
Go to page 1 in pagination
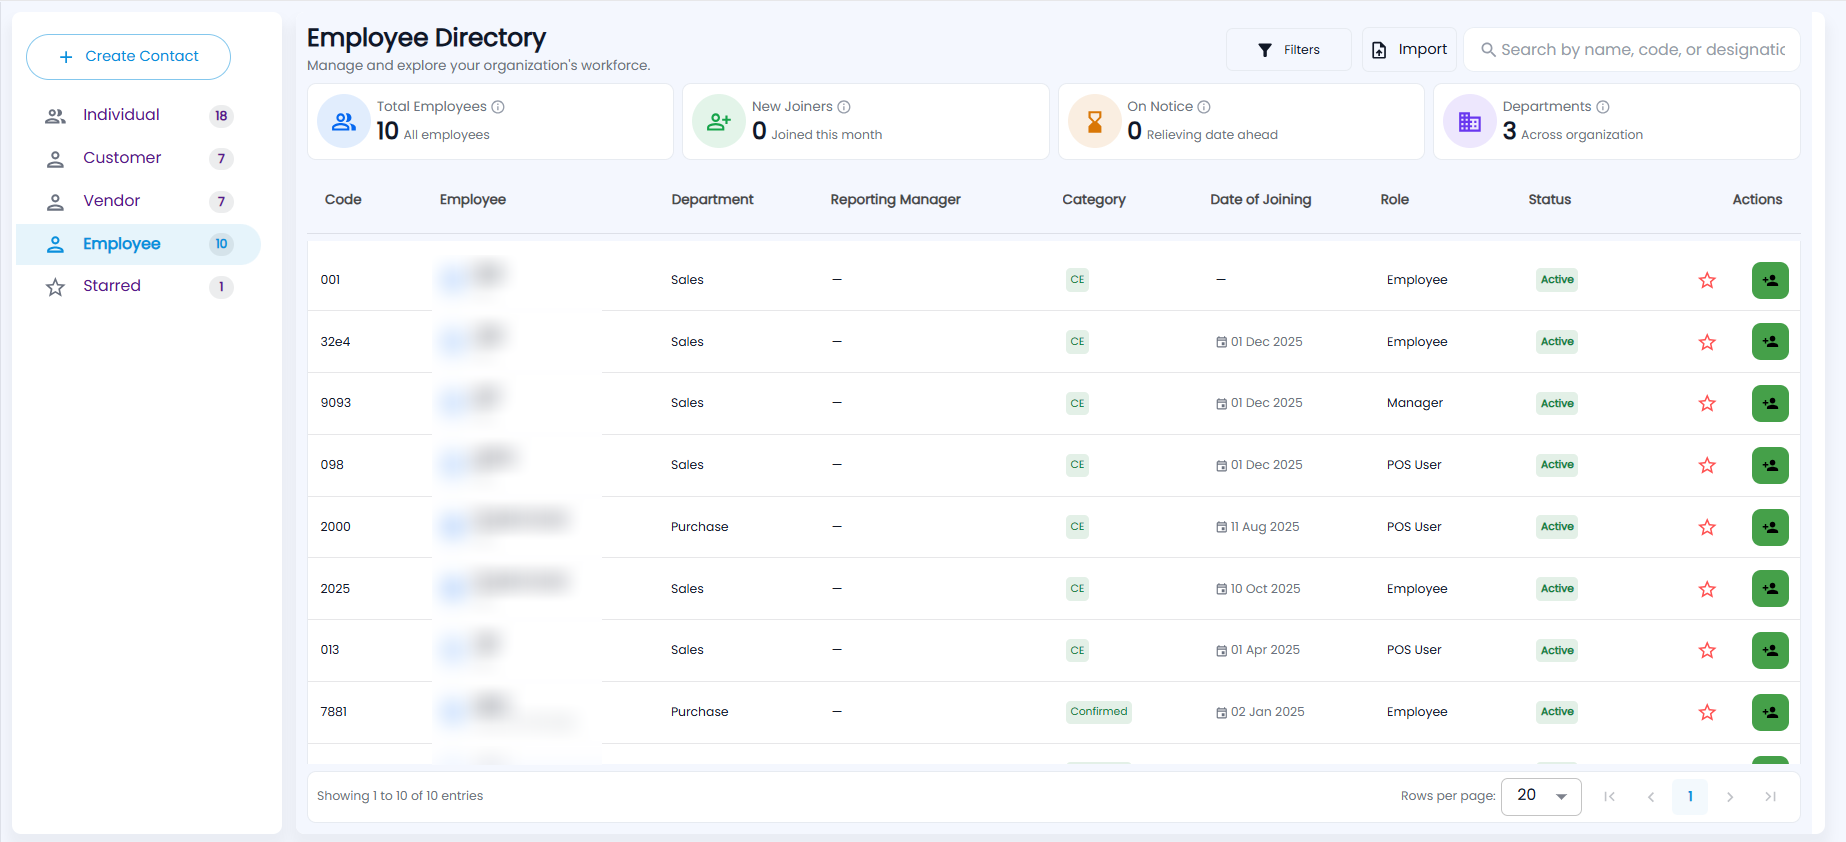(x=1690, y=797)
